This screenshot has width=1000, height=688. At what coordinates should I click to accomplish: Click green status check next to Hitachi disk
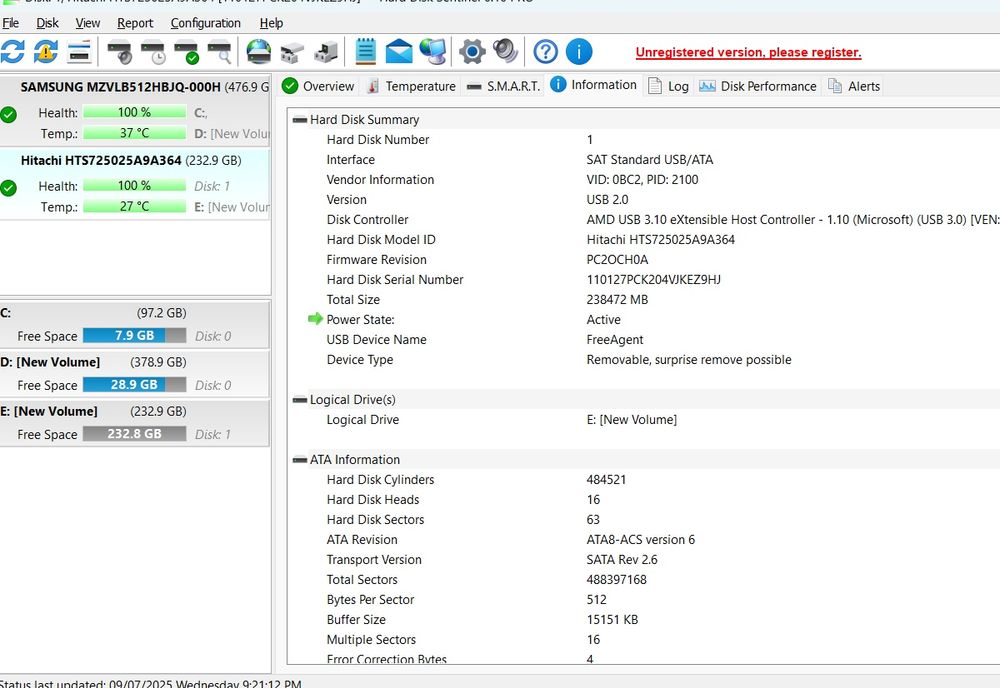tap(8, 188)
